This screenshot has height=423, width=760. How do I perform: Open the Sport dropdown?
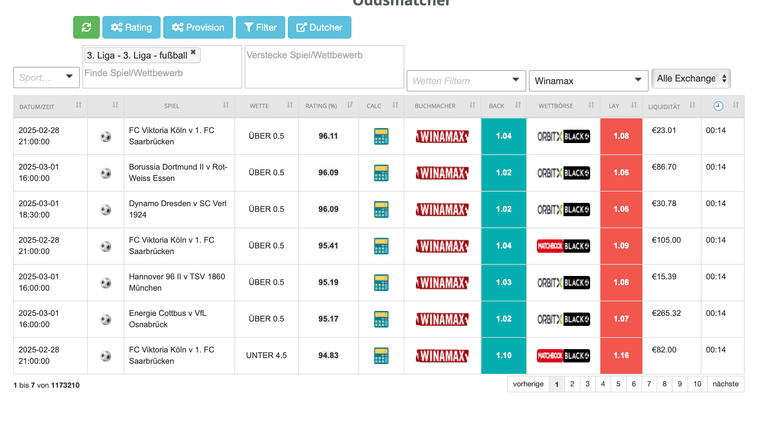[x=46, y=78]
